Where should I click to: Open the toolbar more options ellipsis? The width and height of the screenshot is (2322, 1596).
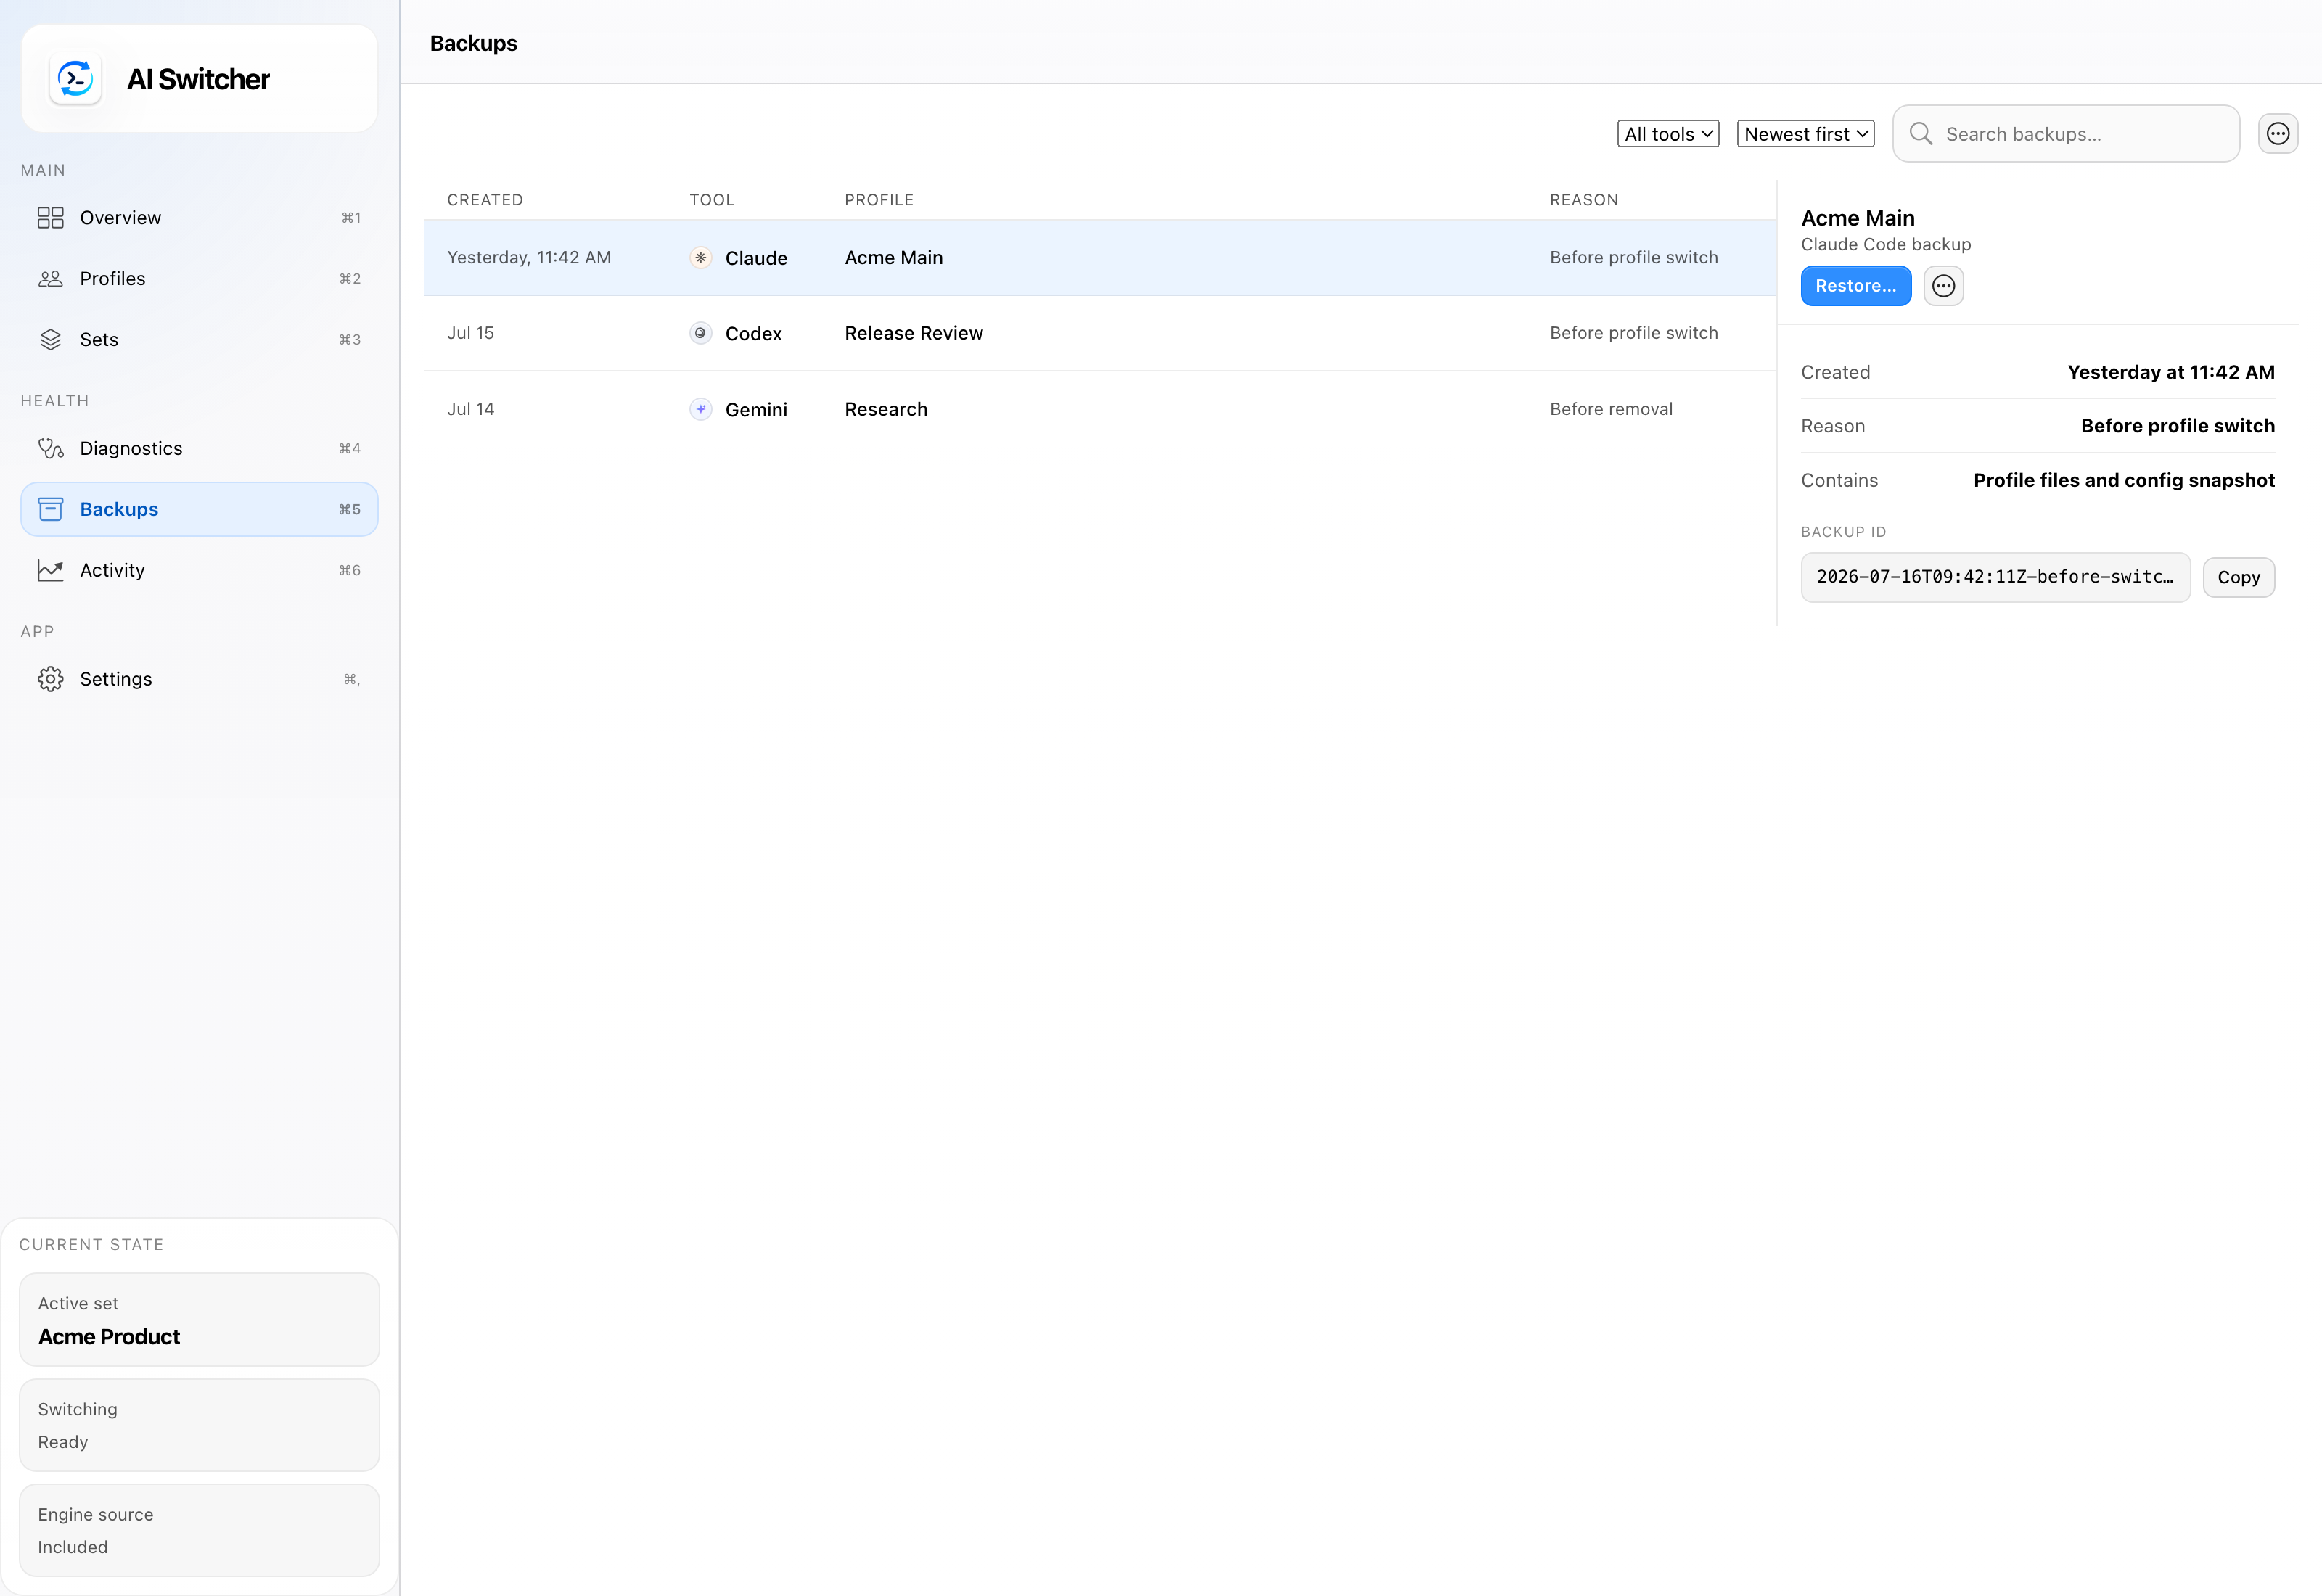point(2277,134)
